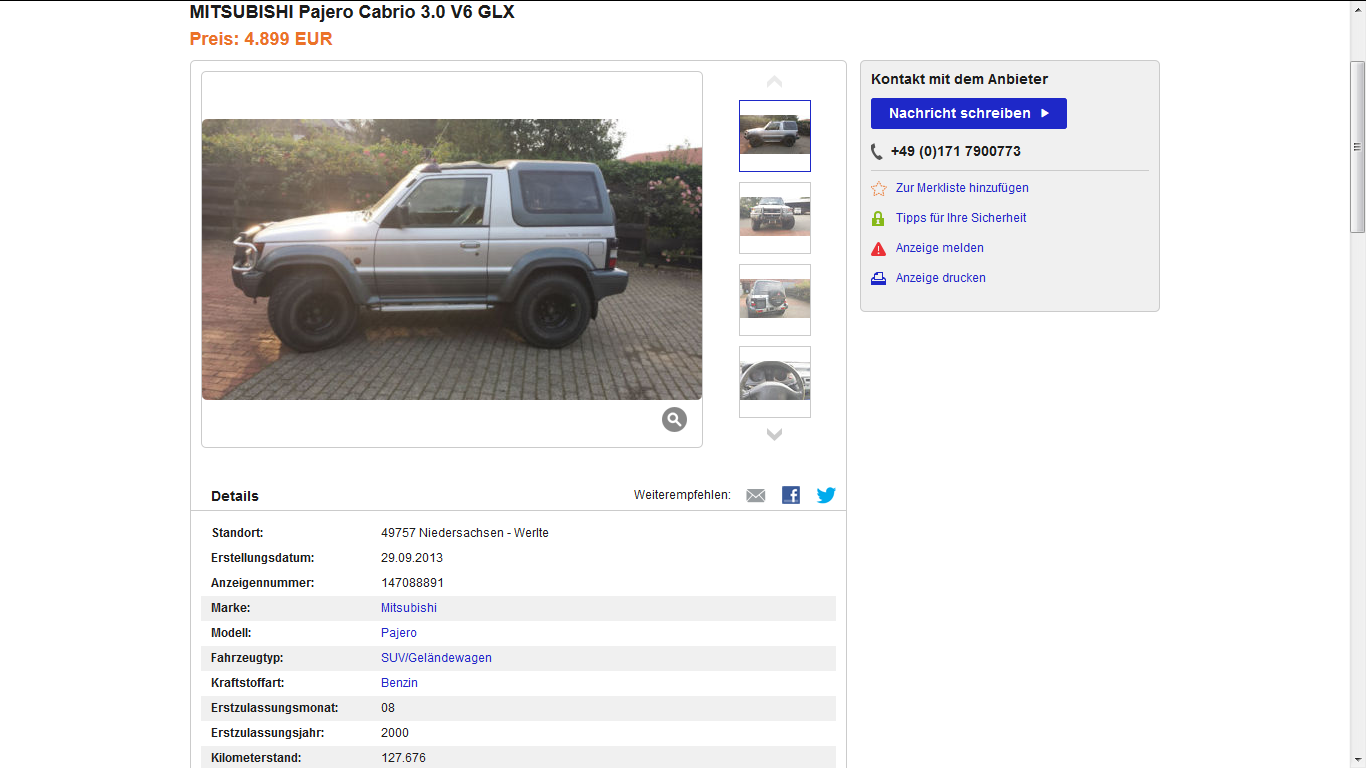Screen dimensions: 1366x768
Task: Click the star icon for Merkliste
Action: (878, 188)
